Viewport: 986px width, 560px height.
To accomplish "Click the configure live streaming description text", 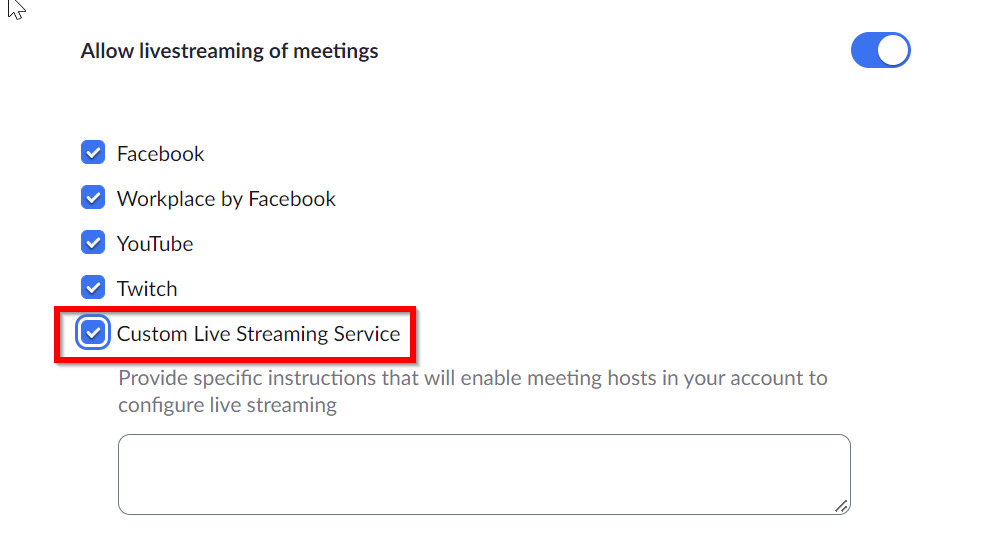I will coord(228,405).
